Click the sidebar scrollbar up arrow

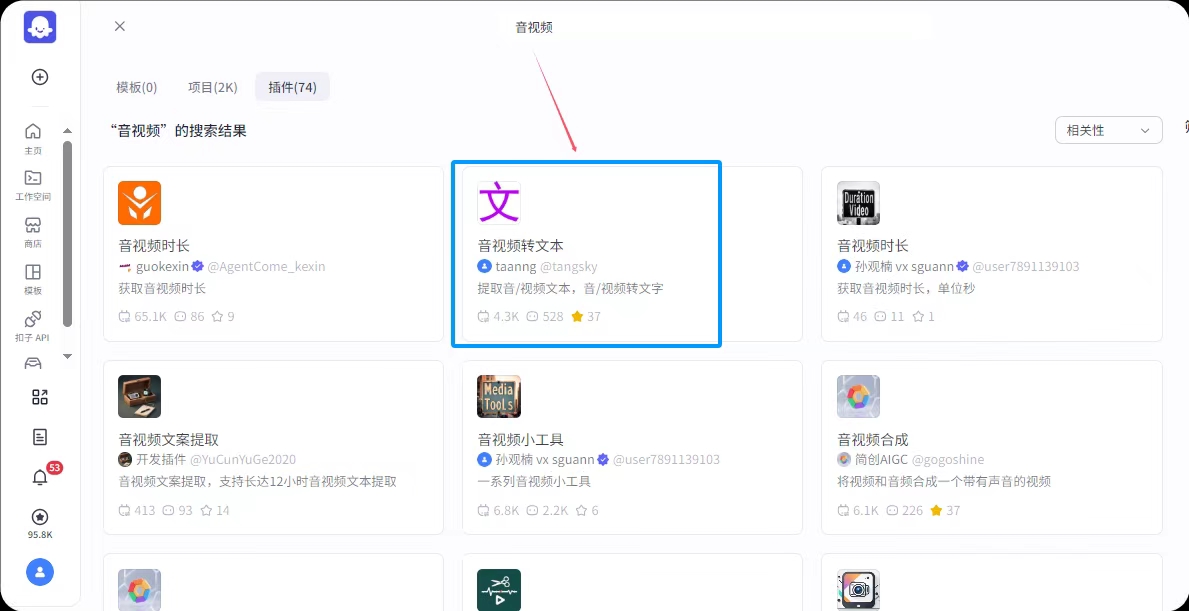pos(67,130)
